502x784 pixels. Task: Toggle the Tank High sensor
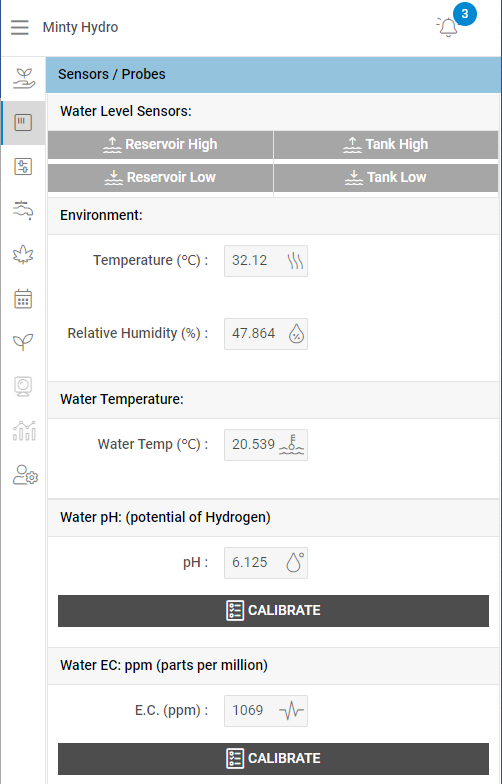[386, 144]
